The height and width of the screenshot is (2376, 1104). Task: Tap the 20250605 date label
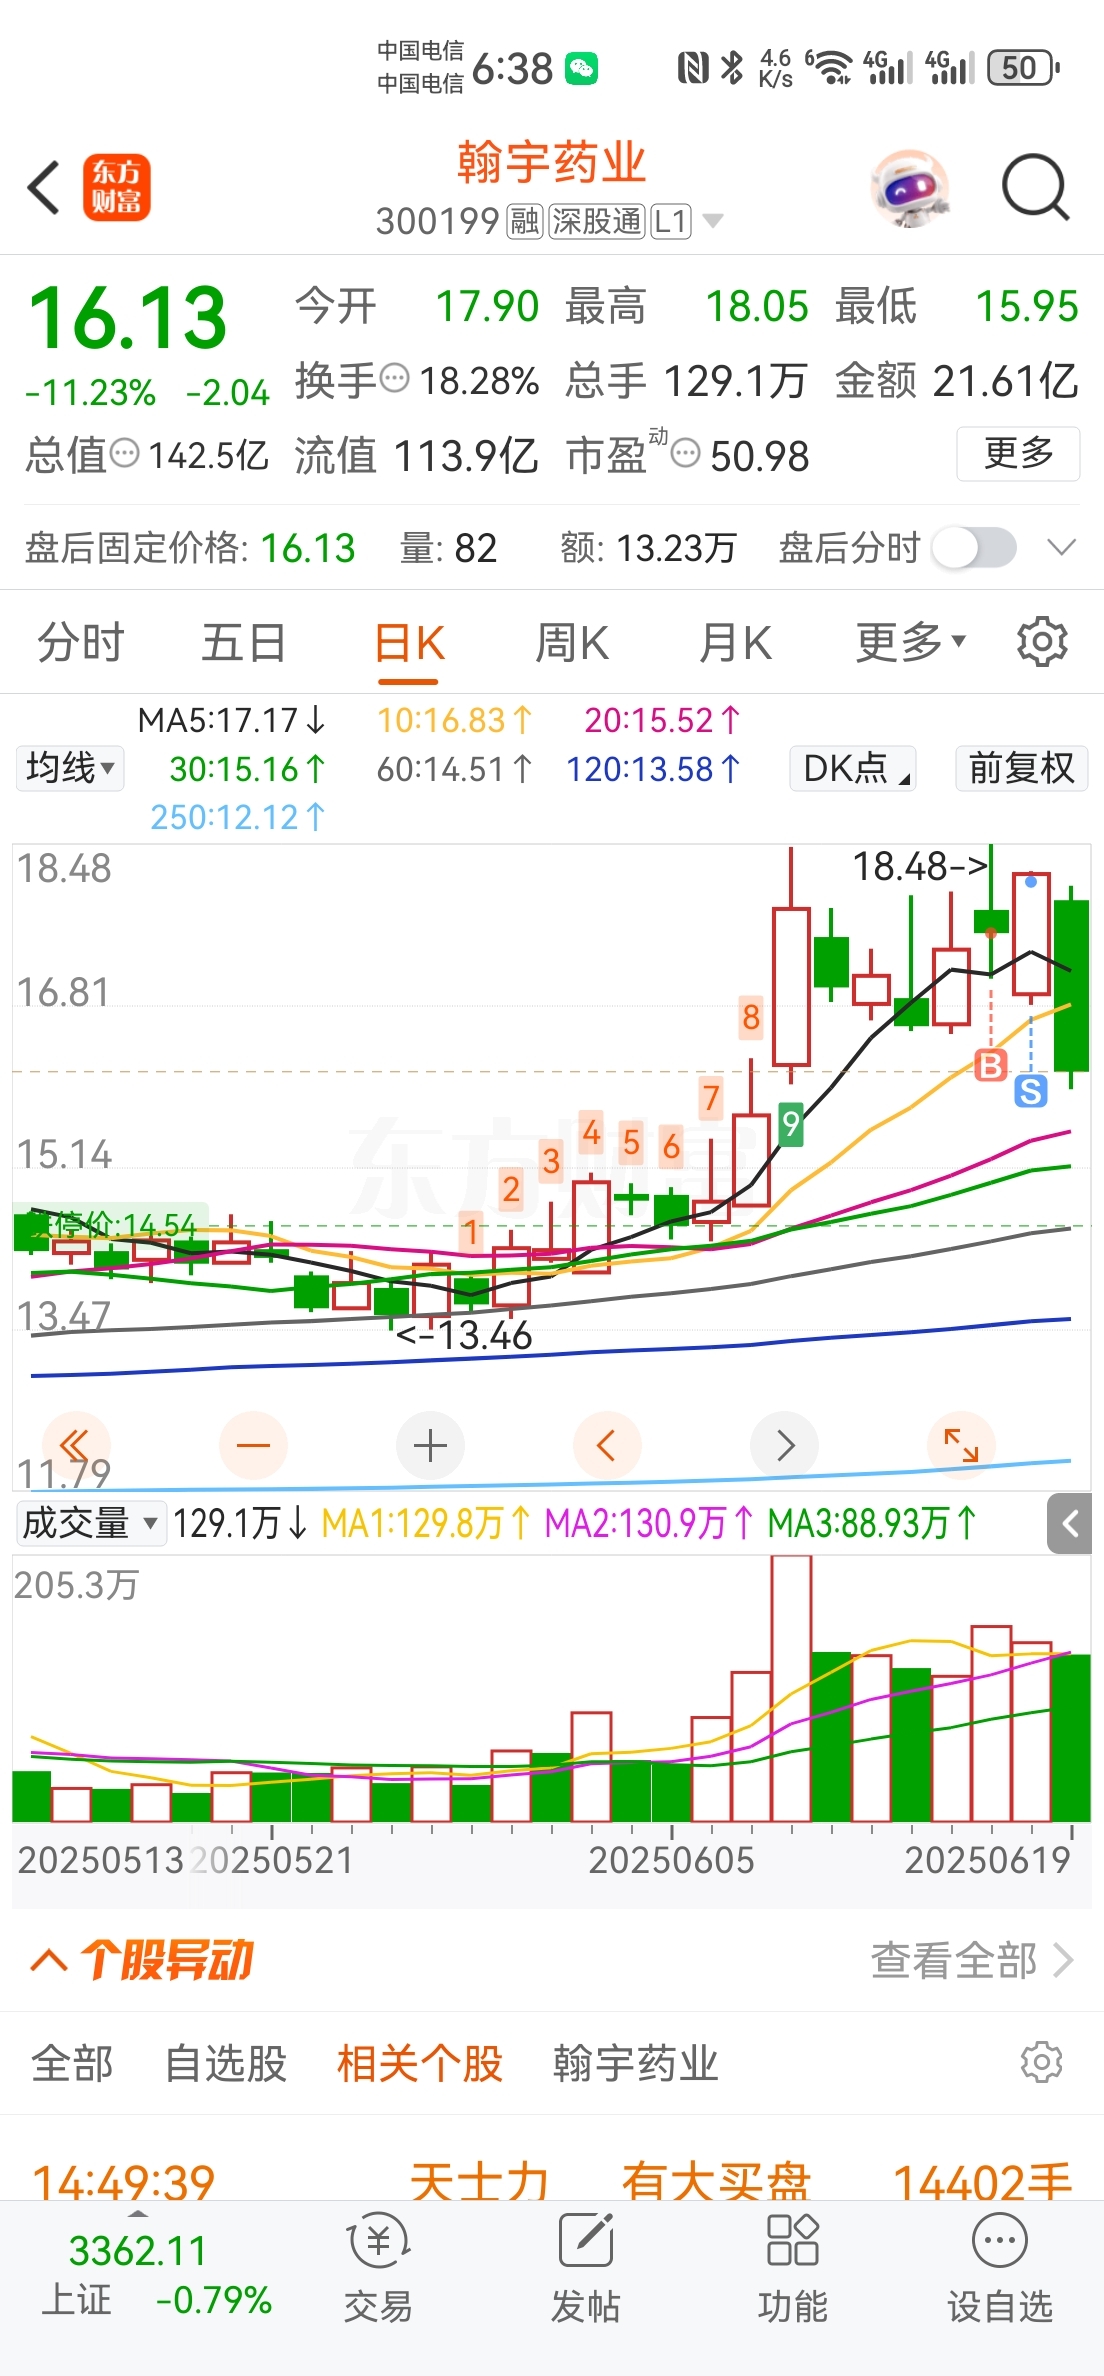671,1860
